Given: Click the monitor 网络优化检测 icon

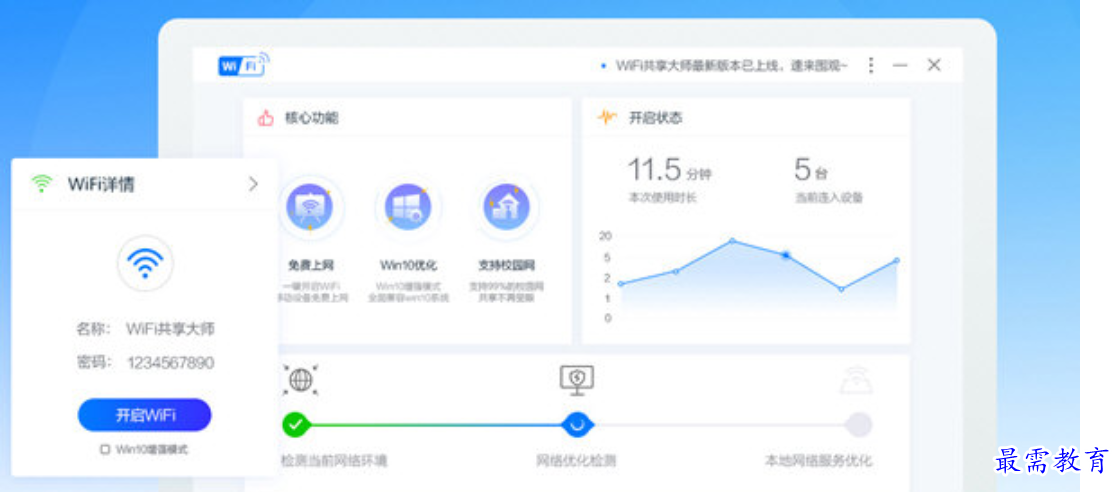Looking at the screenshot, I should click(x=576, y=380).
